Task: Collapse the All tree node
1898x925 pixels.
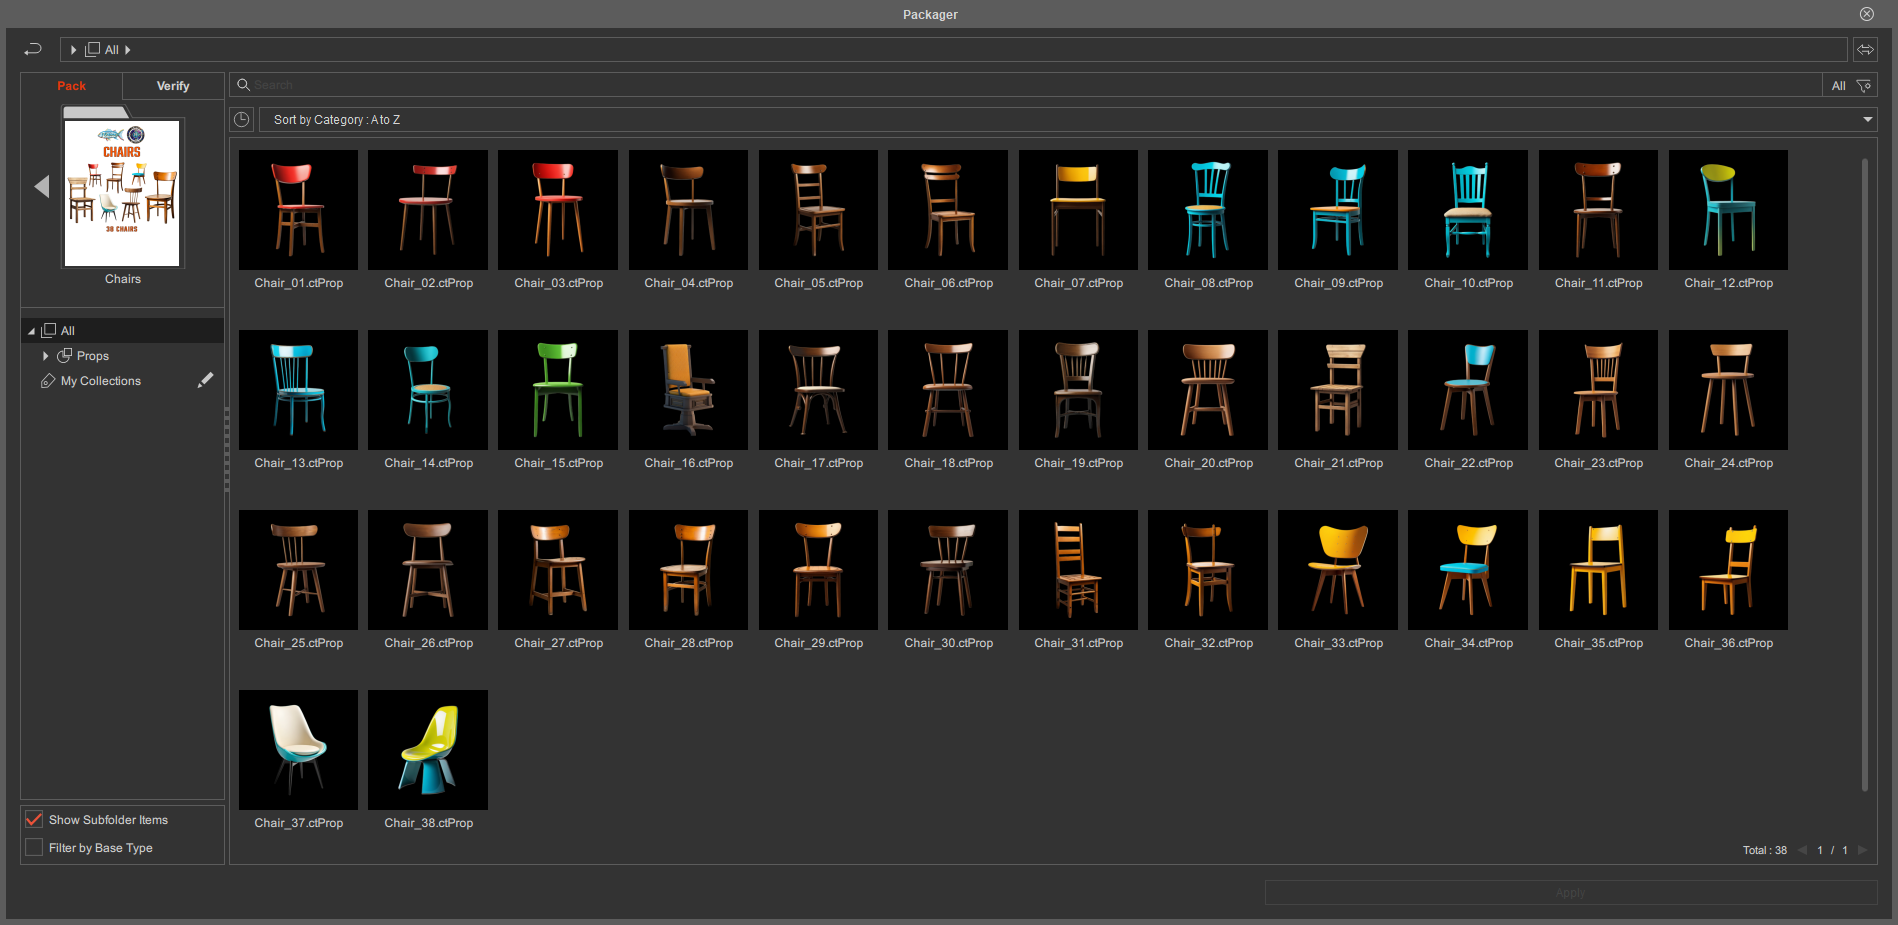Action: (x=31, y=331)
